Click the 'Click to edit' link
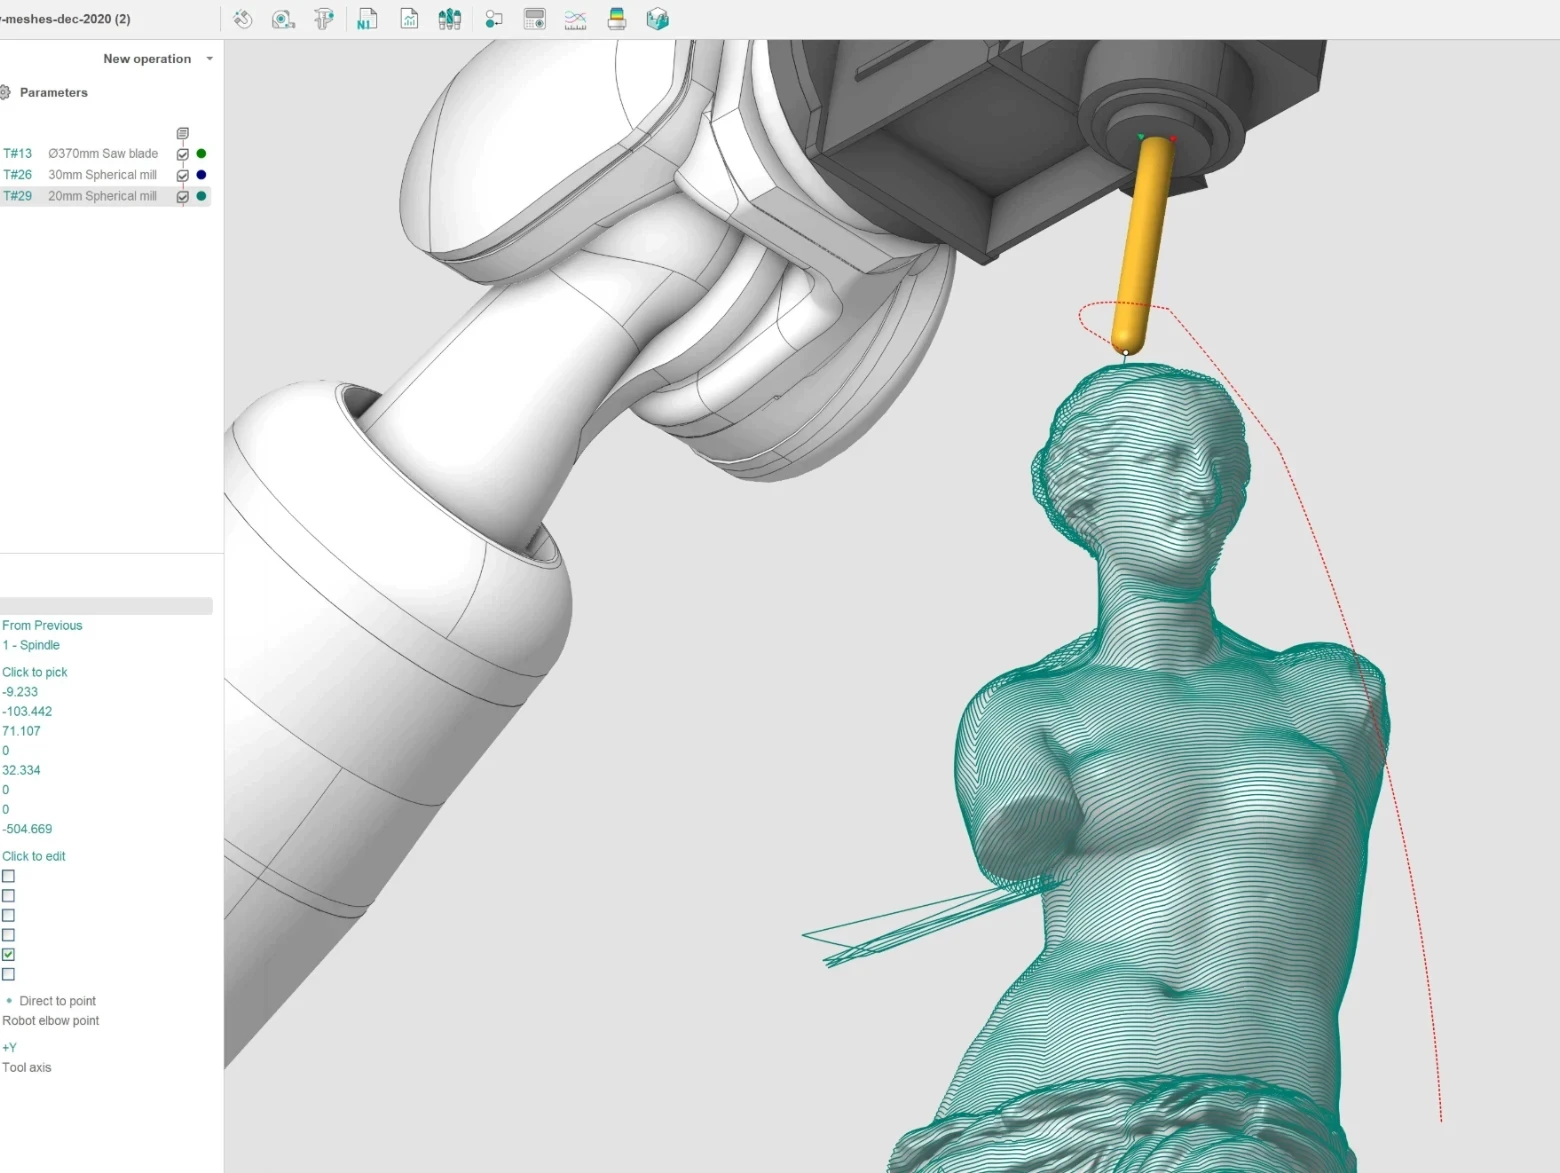 (x=34, y=856)
